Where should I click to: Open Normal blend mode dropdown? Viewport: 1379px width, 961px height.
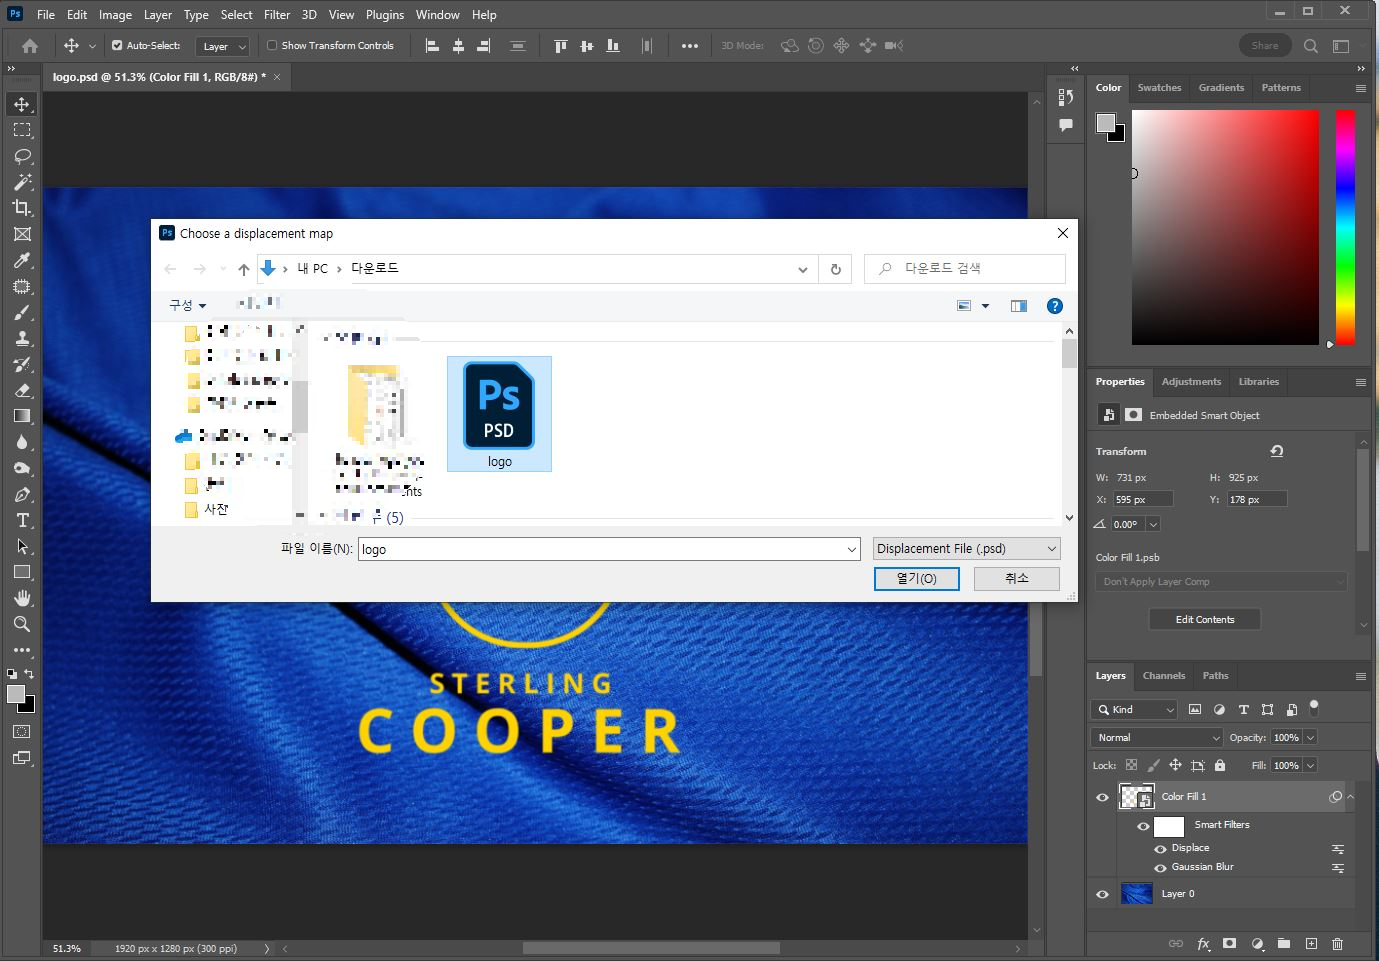click(x=1158, y=737)
